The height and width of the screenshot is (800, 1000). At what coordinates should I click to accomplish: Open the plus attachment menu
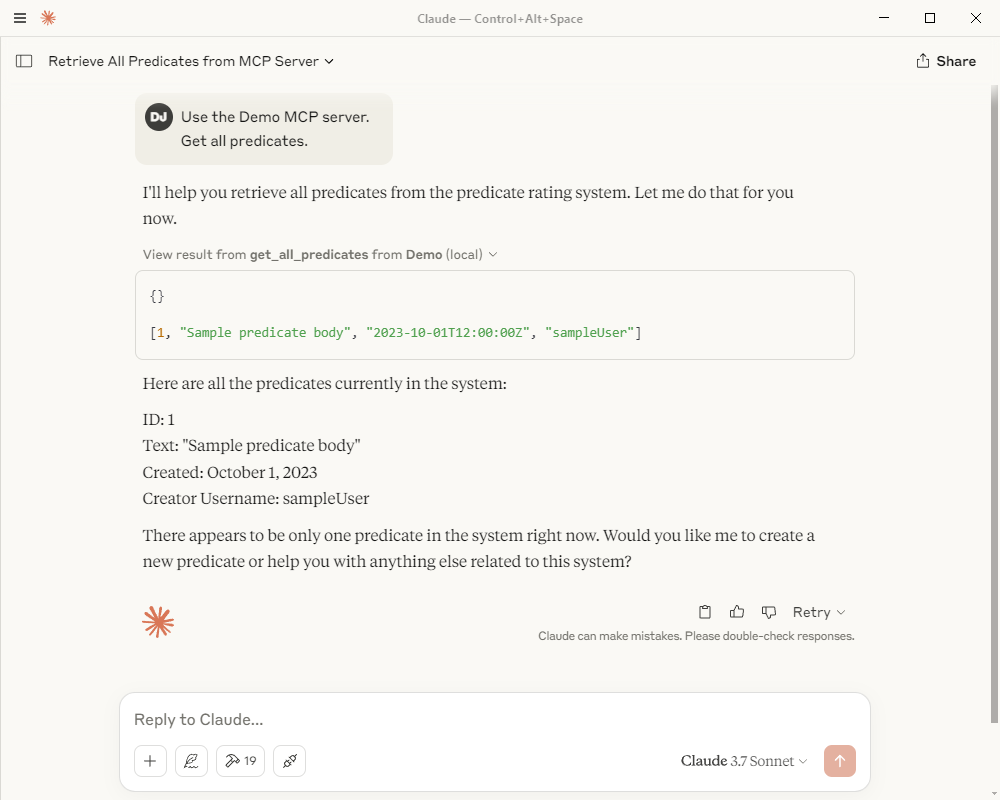(x=151, y=760)
